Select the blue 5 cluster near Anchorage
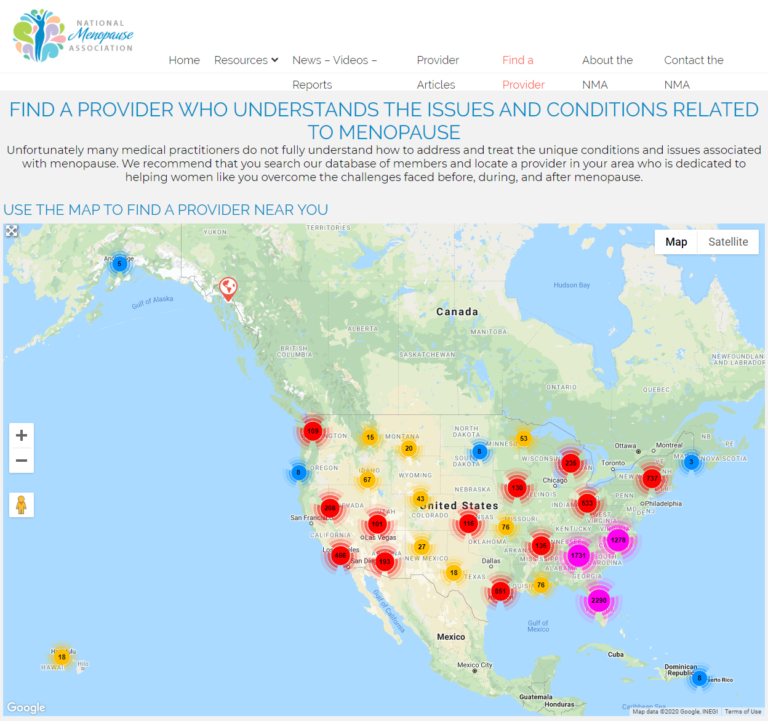The width and height of the screenshot is (768, 721). coord(119,264)
